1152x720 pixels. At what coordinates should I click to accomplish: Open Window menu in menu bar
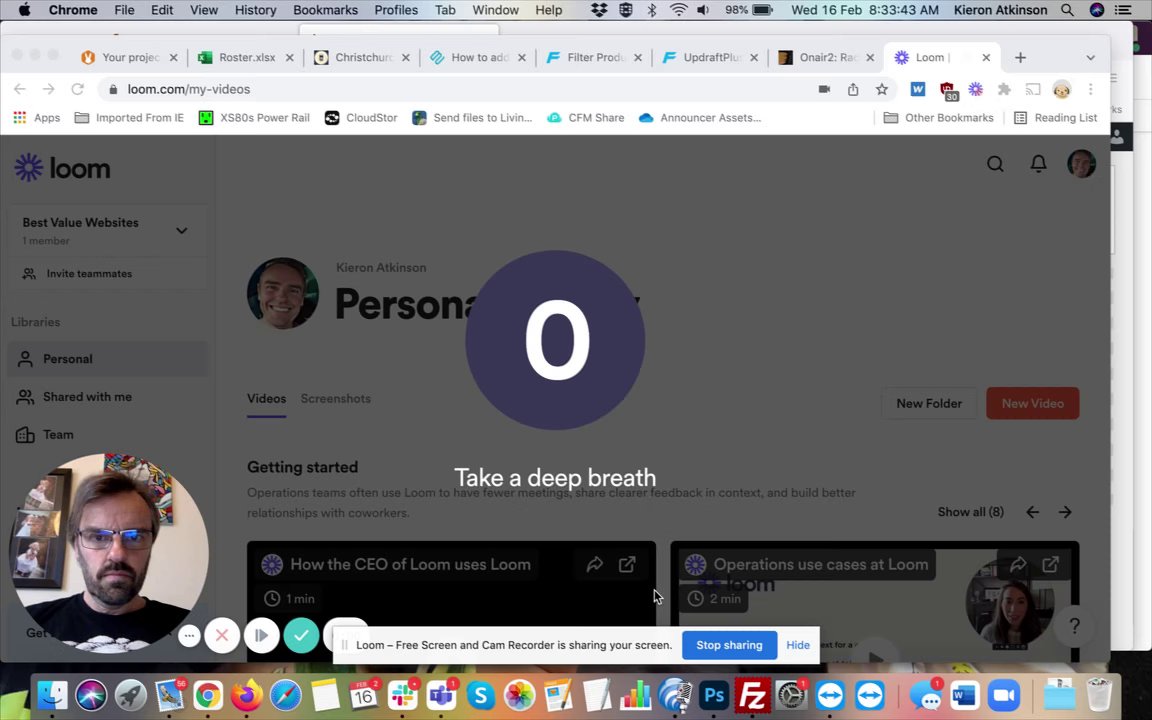tap(495, 10)
